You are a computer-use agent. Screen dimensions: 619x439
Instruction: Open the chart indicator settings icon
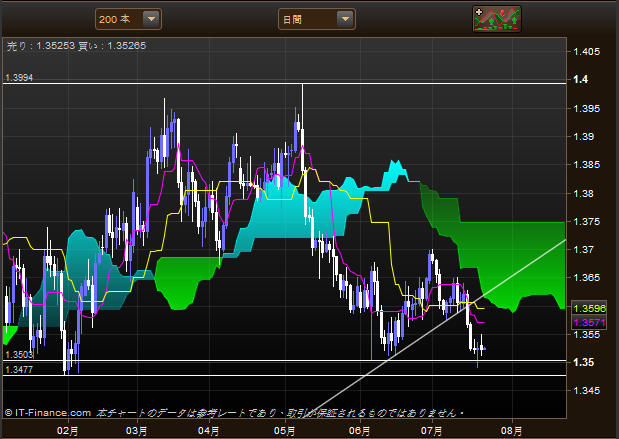pos(497,19)
